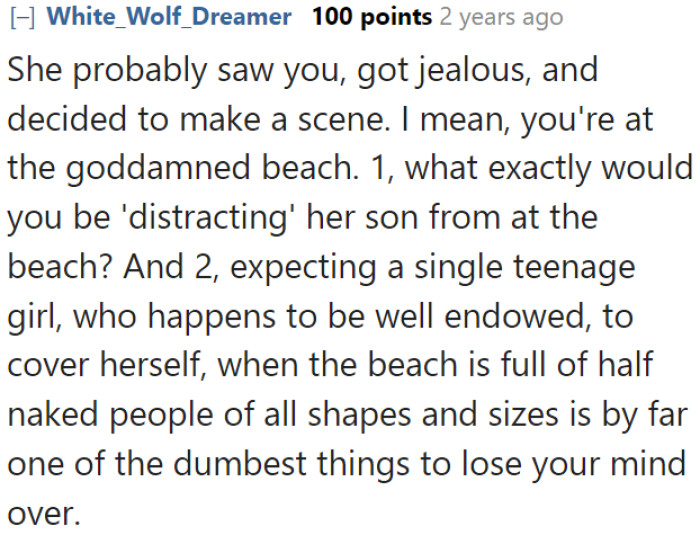Screen dimensions: 700x535
Task: Click the word 'dumbest' in the comment
Action: point(240,464)
